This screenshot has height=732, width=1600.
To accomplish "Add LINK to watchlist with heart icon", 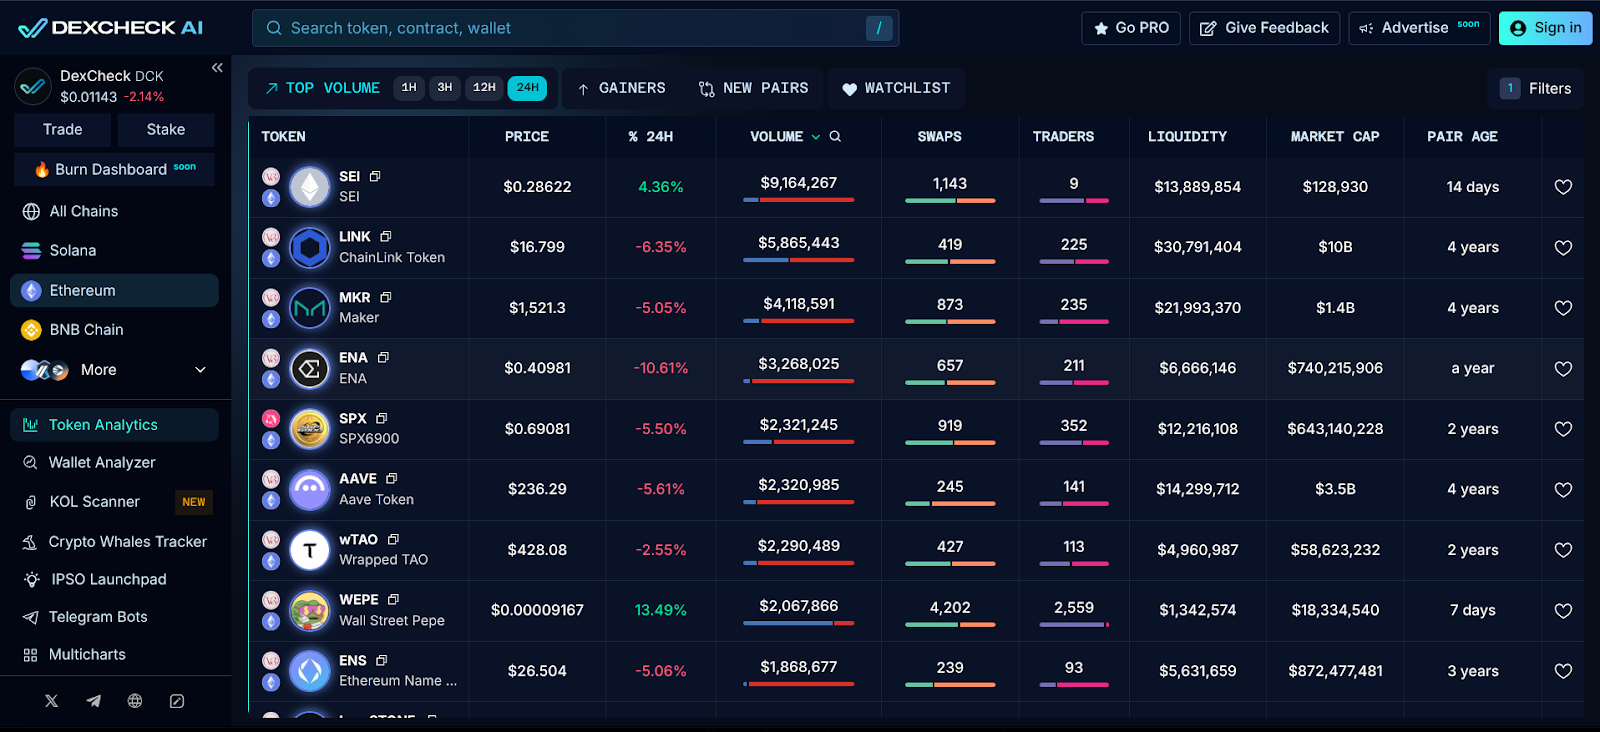I will coord(1563,248).
